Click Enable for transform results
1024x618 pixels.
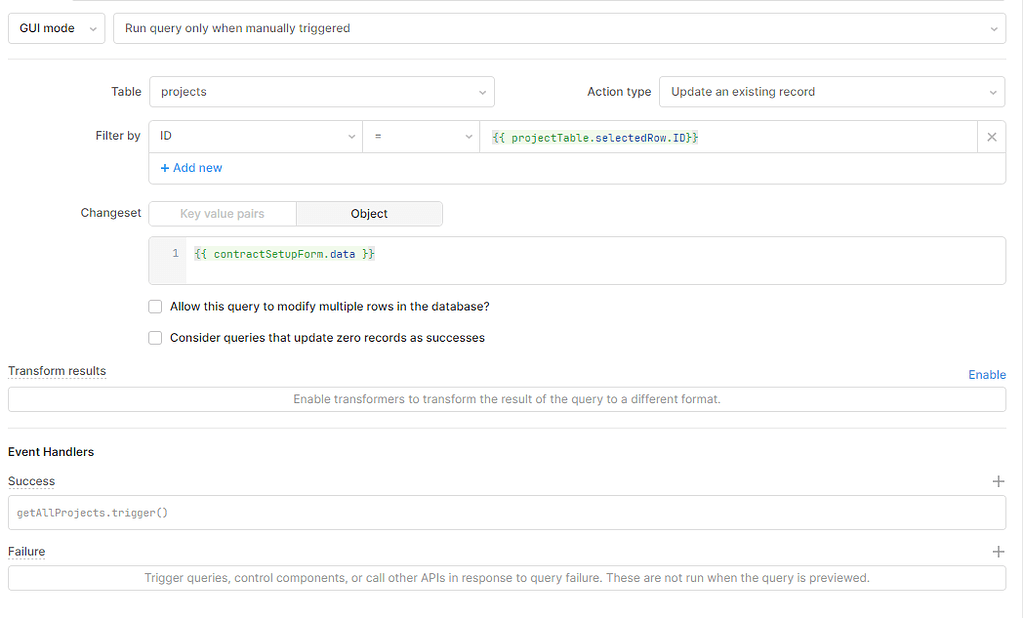(x=987, y=374)
